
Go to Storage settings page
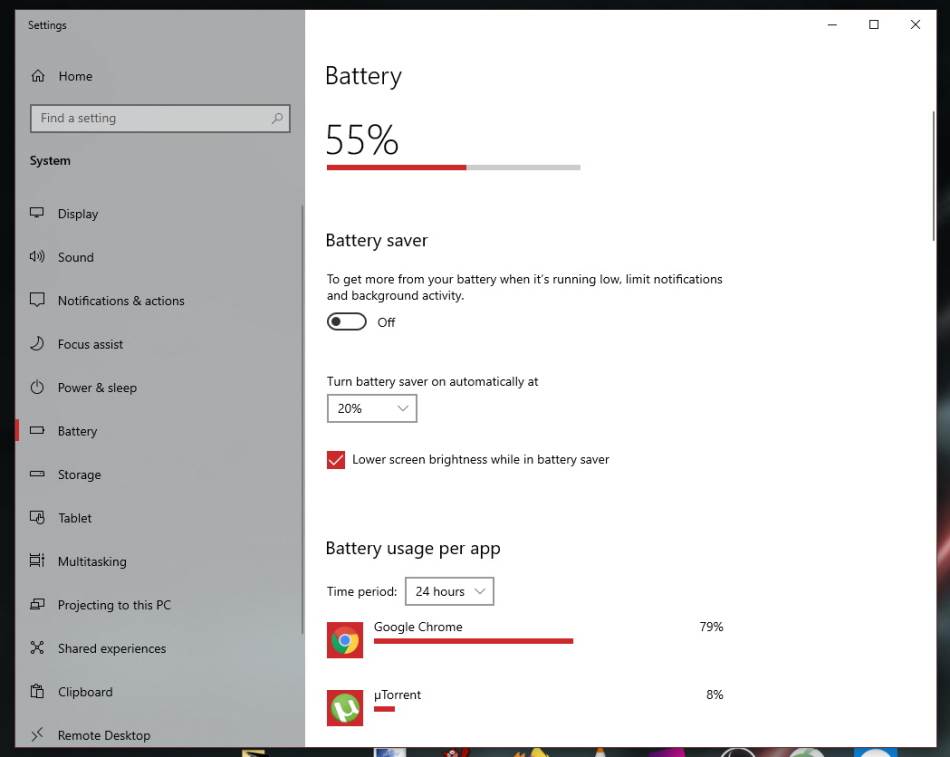(79, 475)
